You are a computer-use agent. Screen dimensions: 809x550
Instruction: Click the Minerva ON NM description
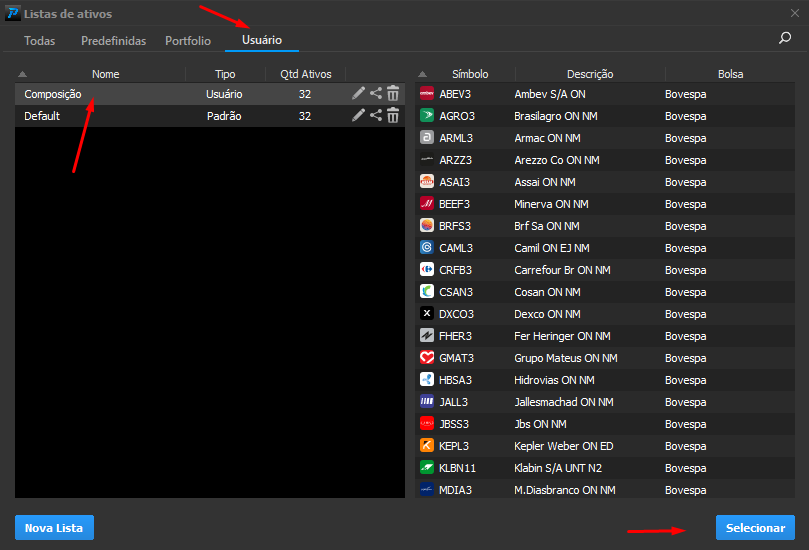point(551,204)
